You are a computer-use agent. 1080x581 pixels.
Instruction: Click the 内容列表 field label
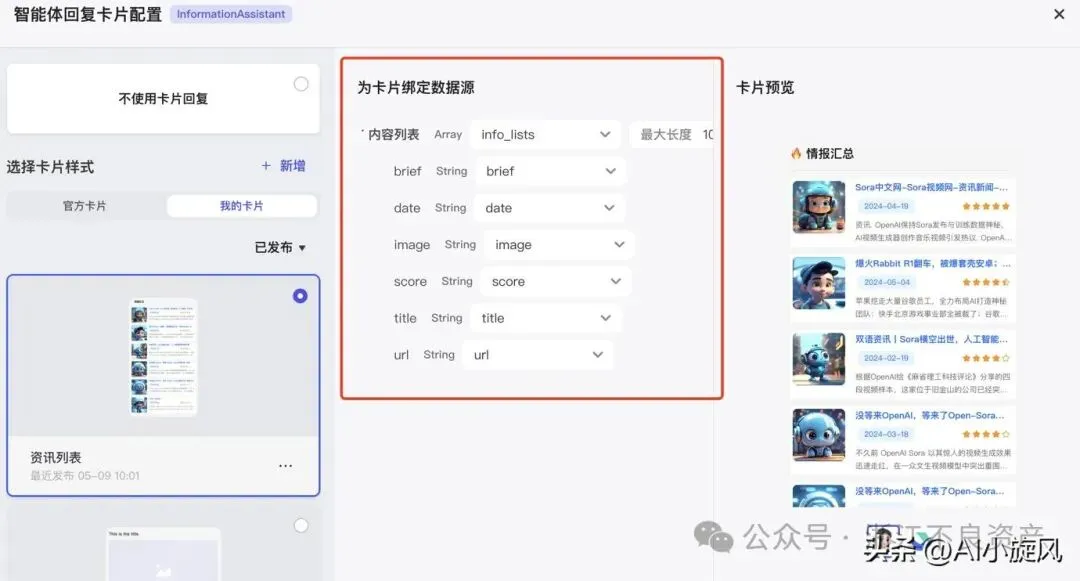pos(393,134)
